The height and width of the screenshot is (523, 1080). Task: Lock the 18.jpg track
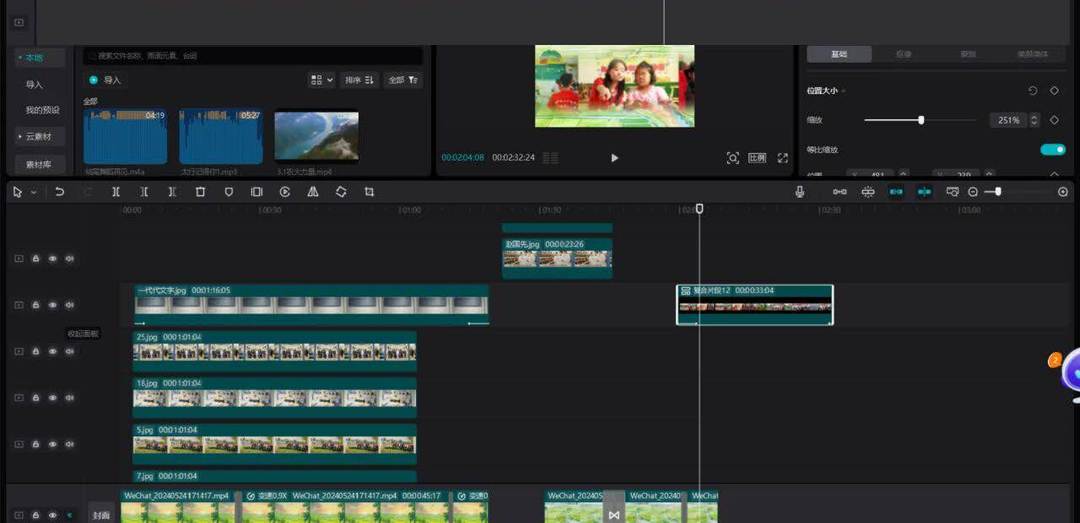click(x=36, y=397)
